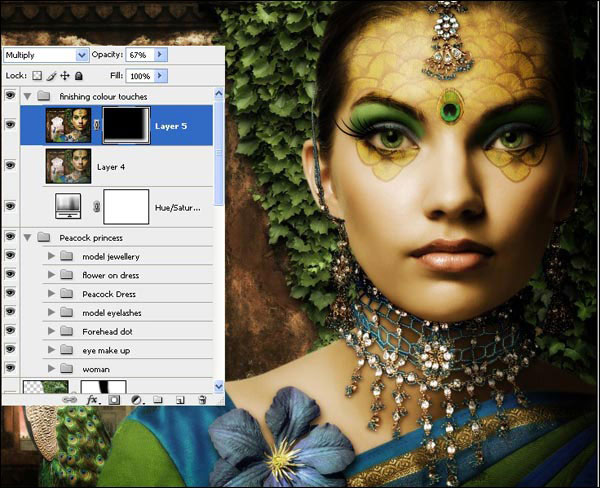
Task: Create new fill or adjustment layer
Action: [x=136, y=399]
